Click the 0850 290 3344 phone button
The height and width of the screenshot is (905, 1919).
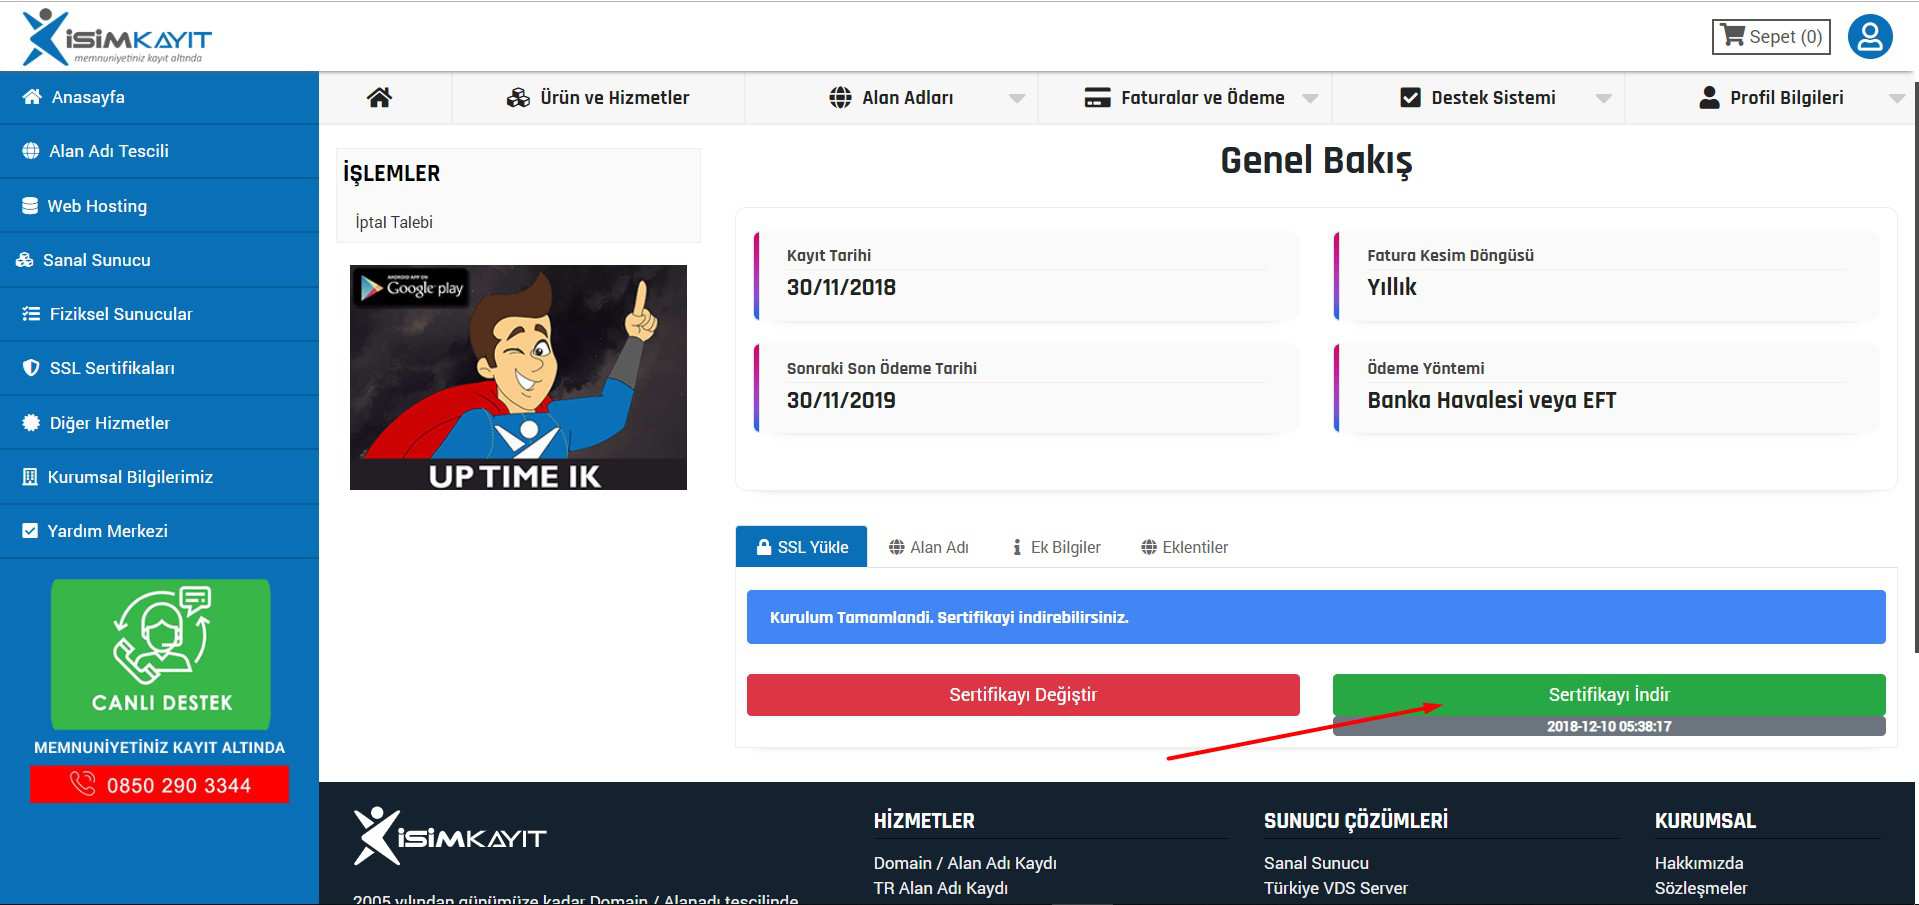[x=160, y=784]
